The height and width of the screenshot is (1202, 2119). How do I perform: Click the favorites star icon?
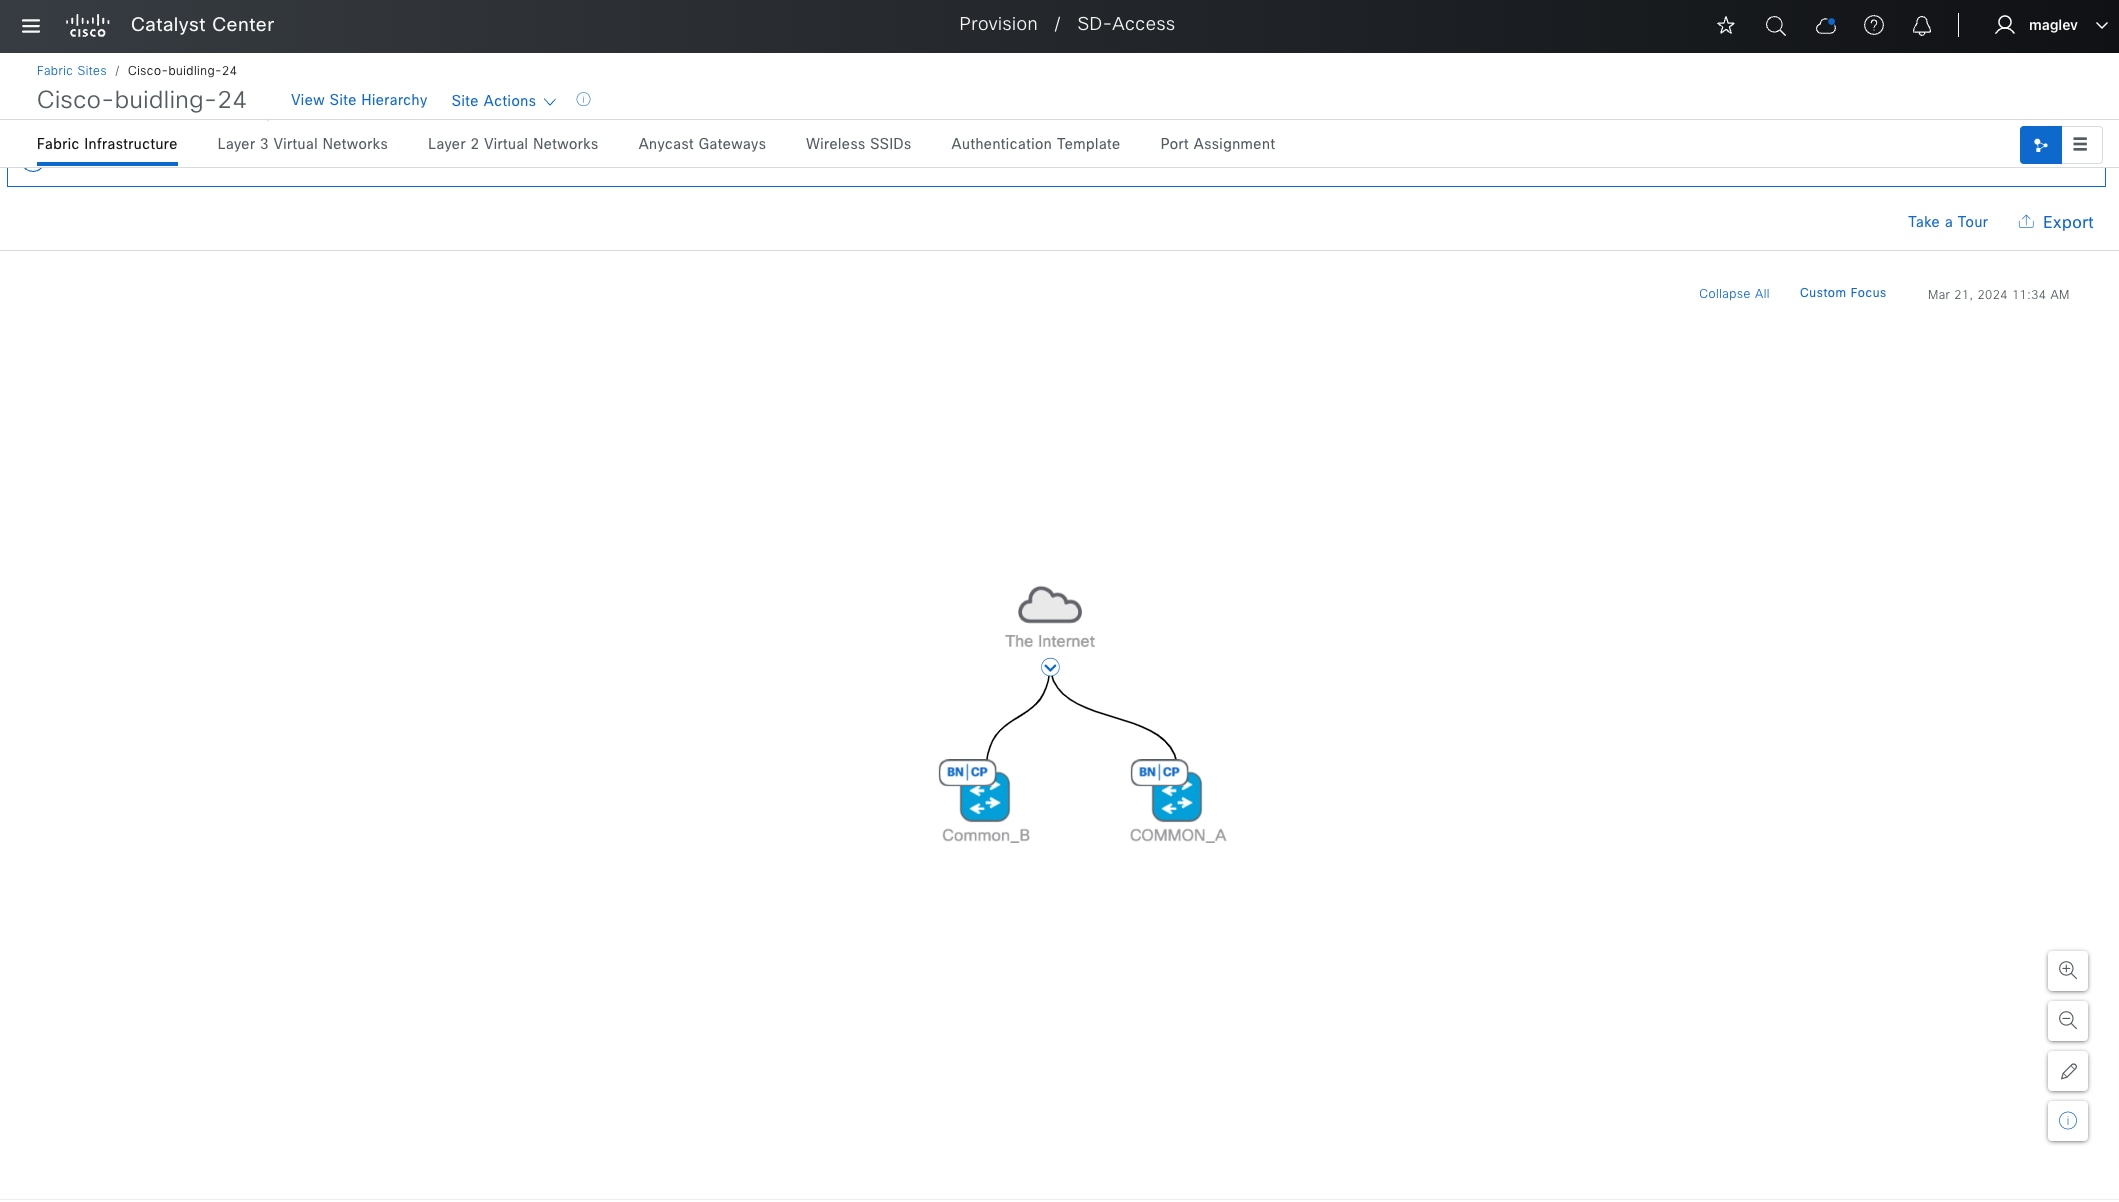pyautogui.click(x=1725, y=26)
